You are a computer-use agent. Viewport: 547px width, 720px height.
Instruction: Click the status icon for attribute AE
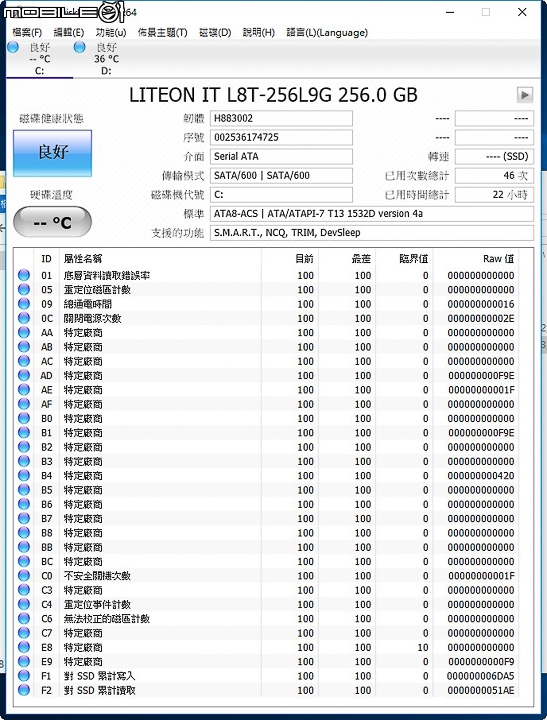click(24, 389)
